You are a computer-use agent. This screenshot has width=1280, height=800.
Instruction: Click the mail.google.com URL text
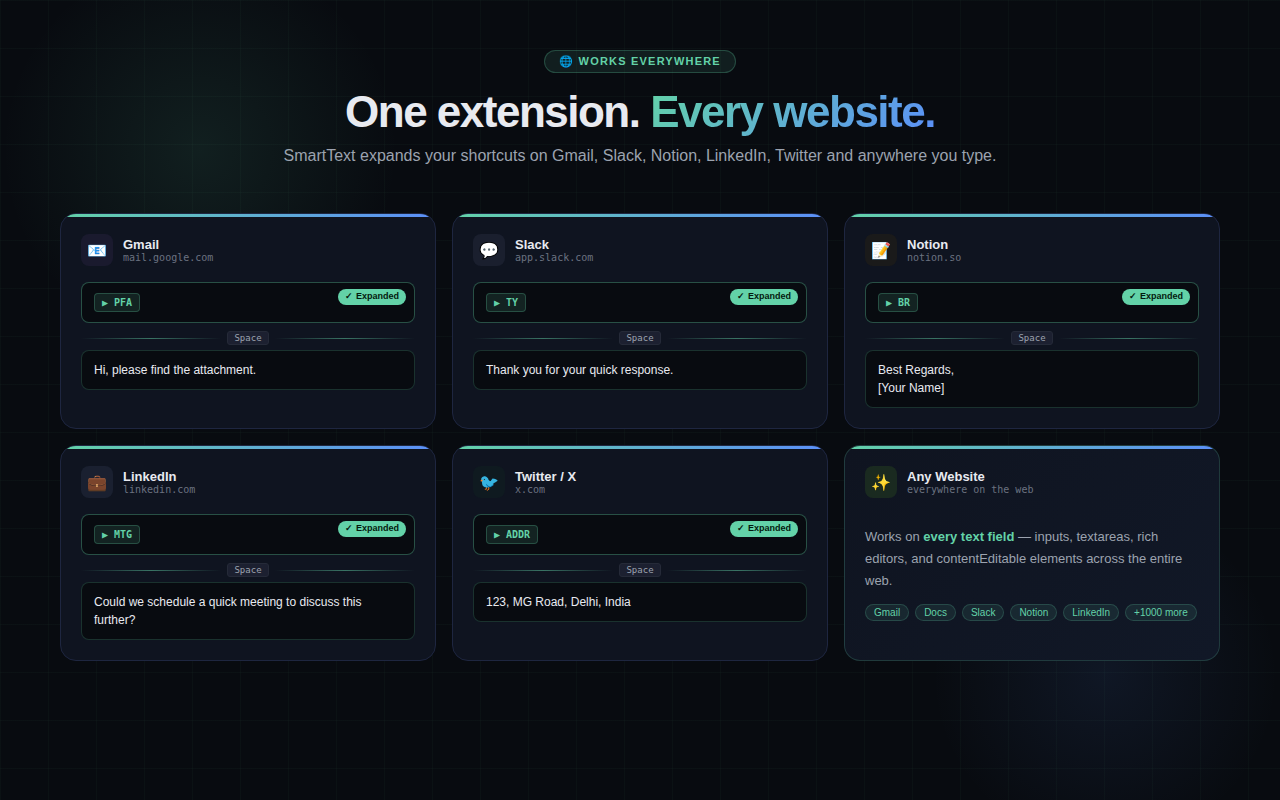tap(168, 258)
